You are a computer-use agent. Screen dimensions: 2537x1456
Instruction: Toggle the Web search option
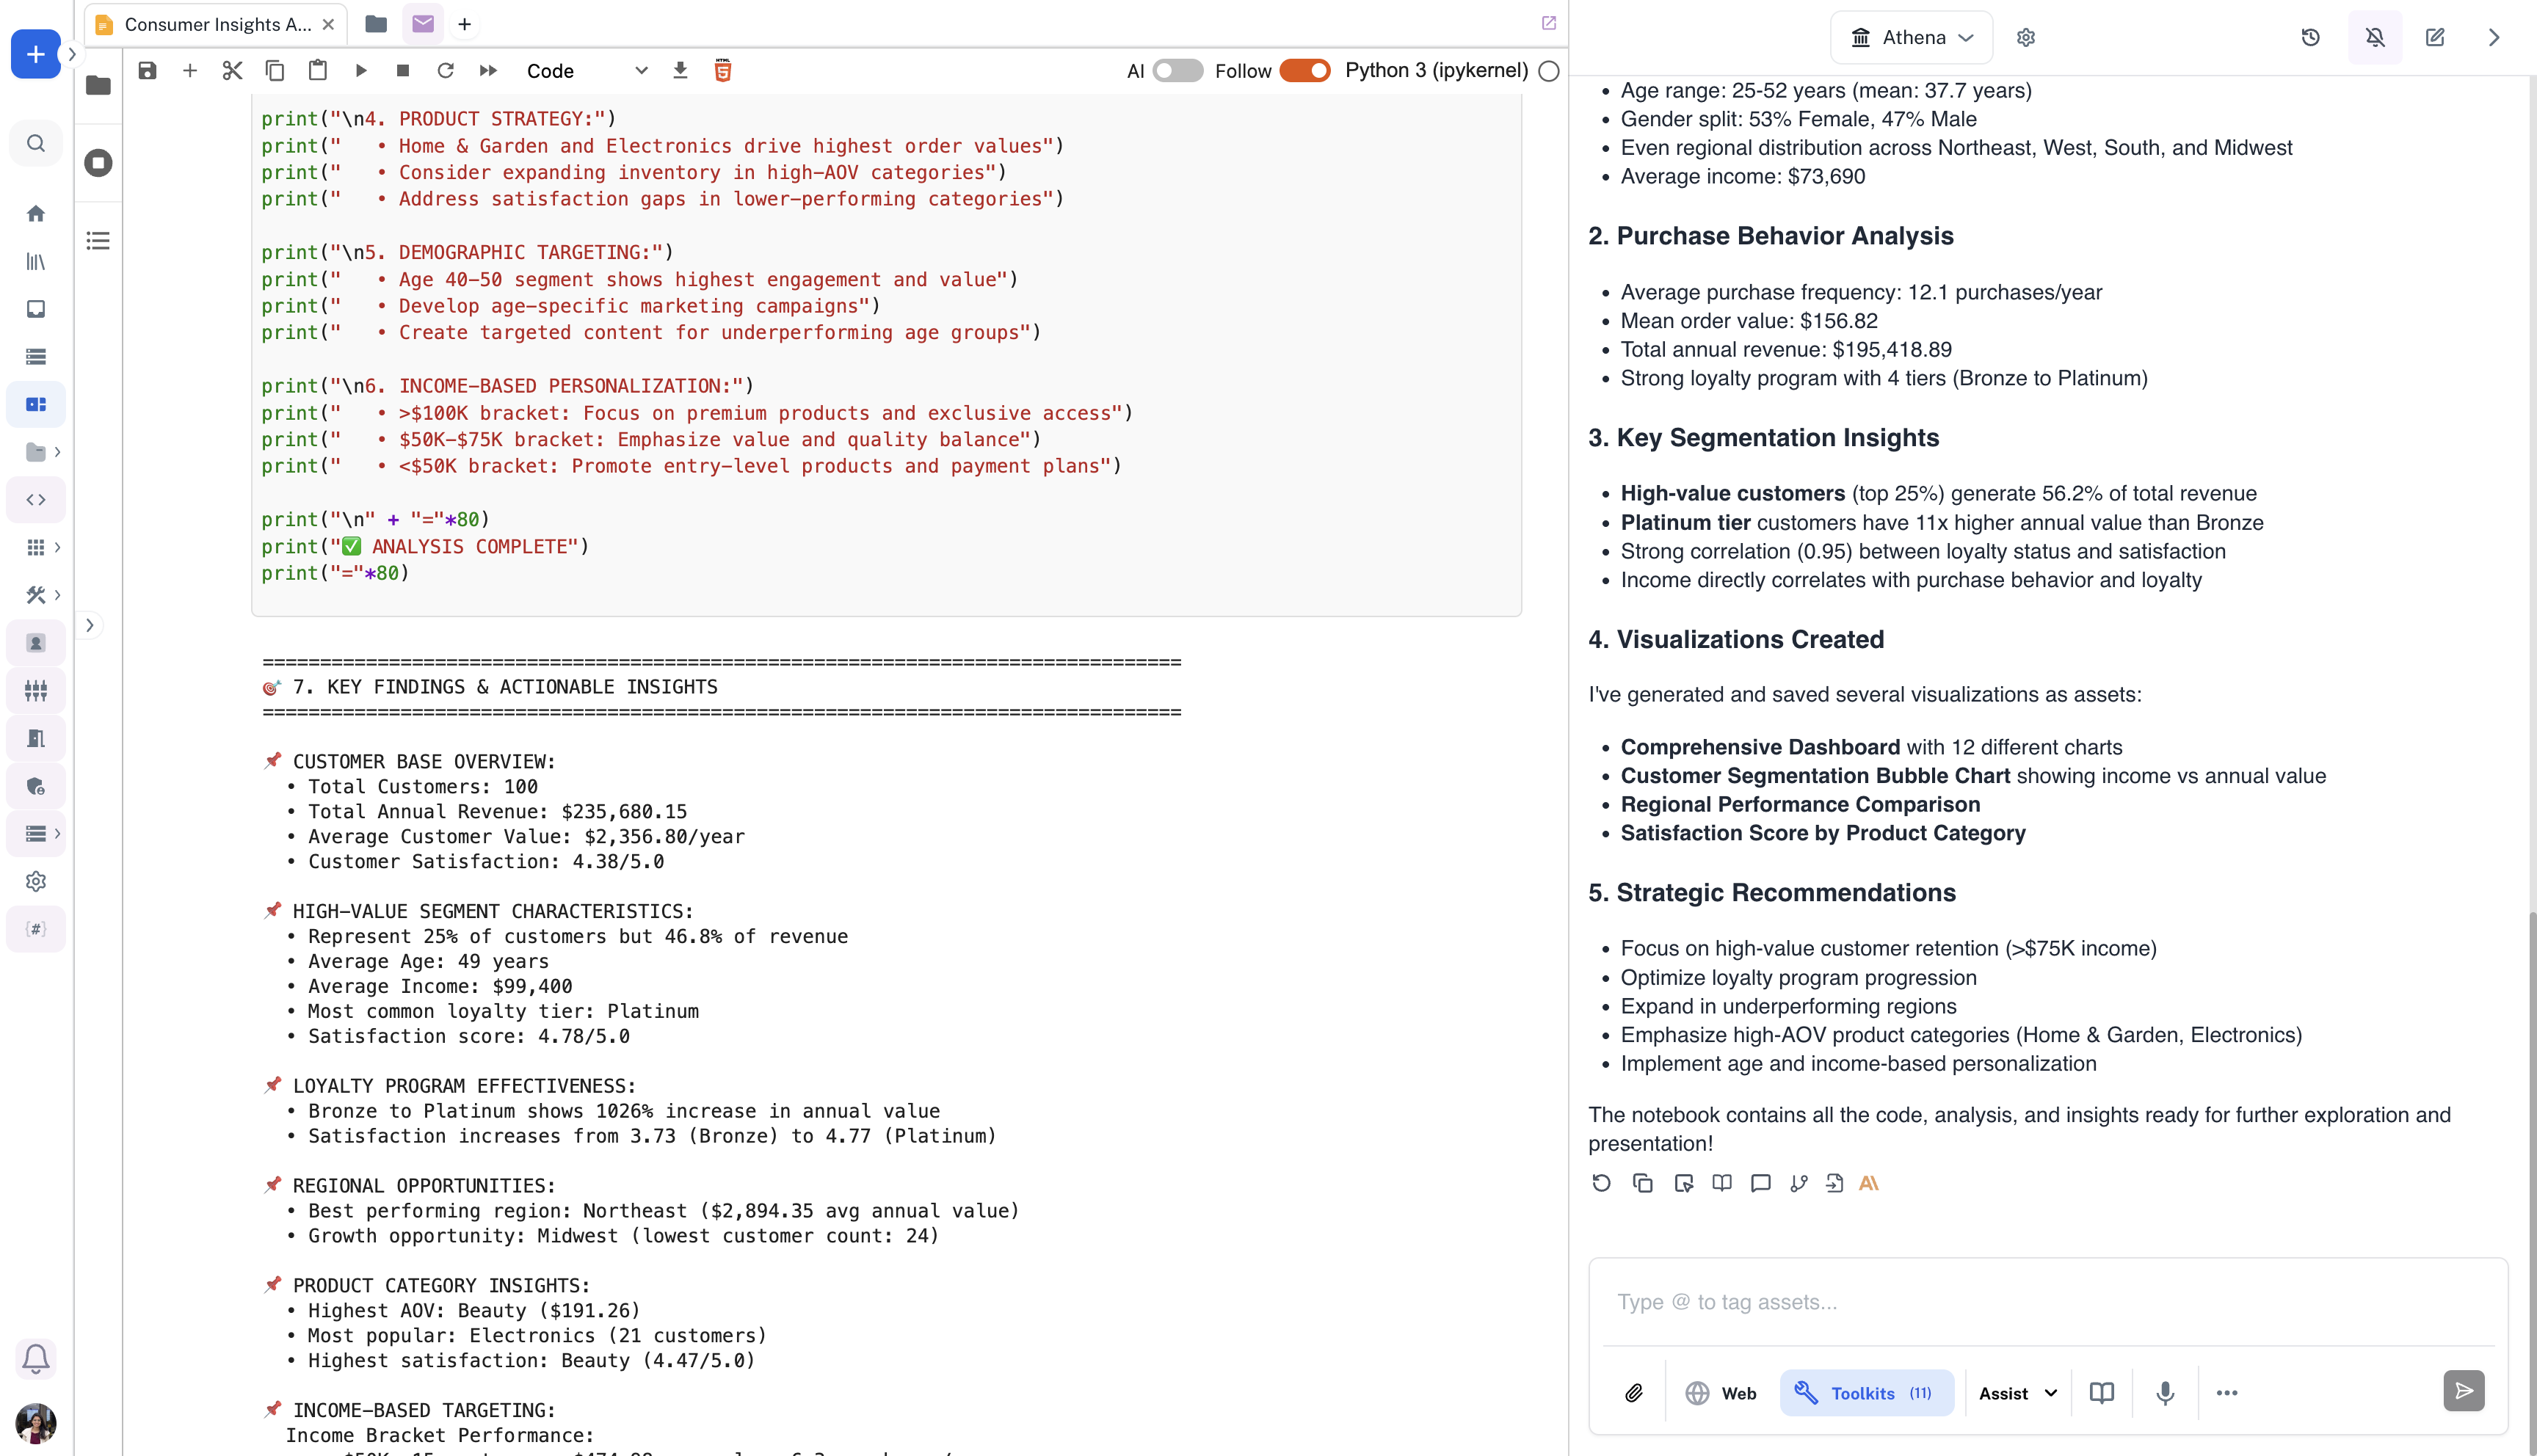1720,1393
